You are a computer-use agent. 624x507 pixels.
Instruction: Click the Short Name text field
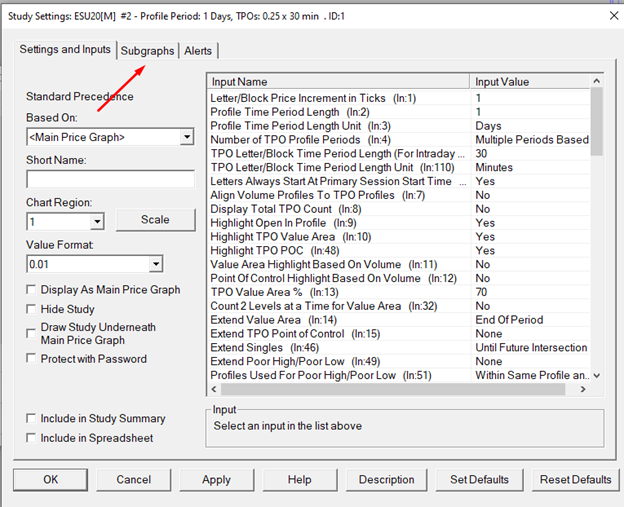point(109,179)
